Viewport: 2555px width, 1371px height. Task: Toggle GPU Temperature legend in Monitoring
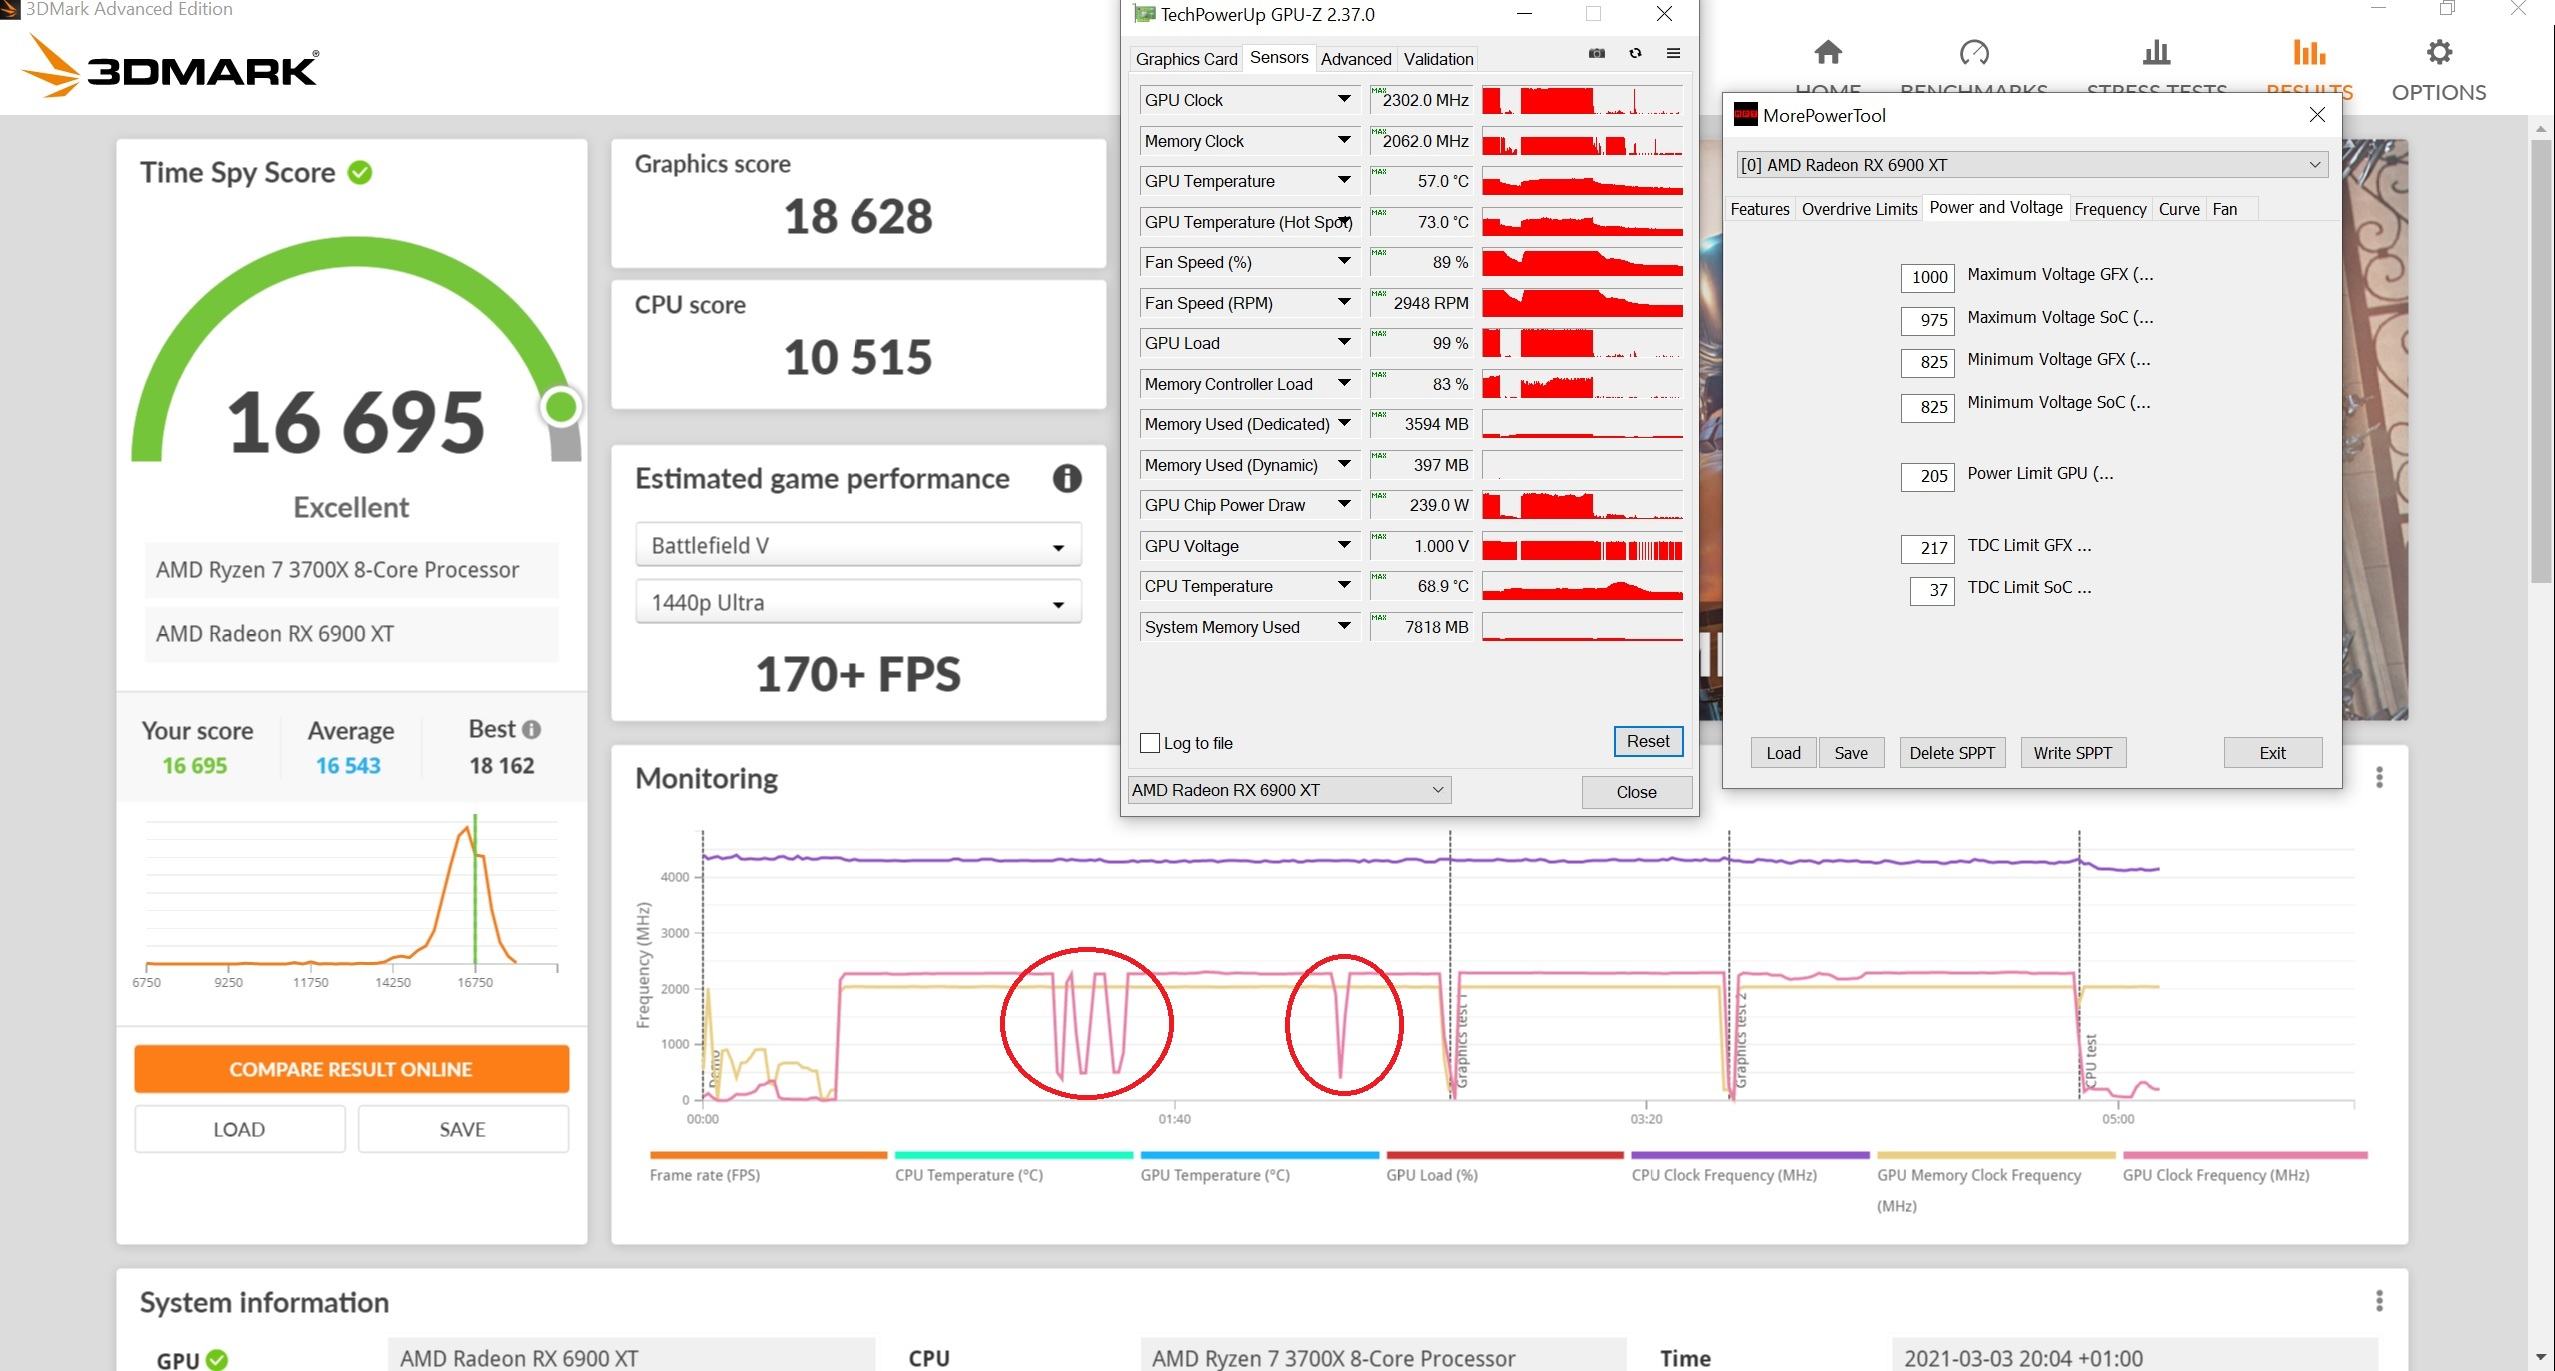[x=1259, y=1167]
